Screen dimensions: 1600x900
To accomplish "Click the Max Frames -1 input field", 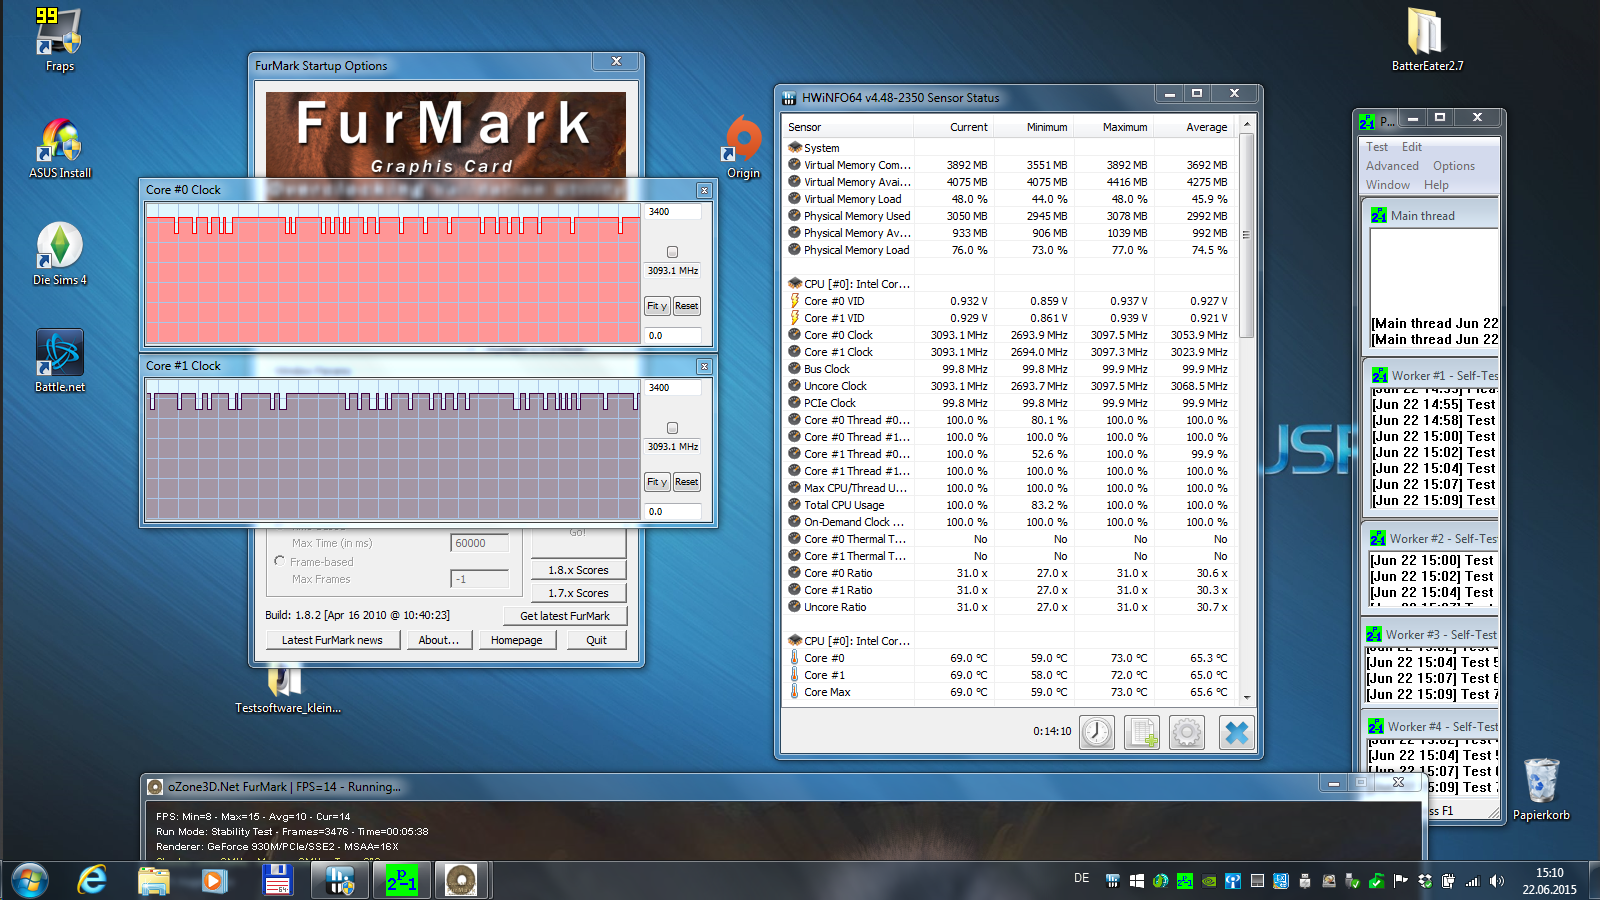I will click(x=479, y=579).
